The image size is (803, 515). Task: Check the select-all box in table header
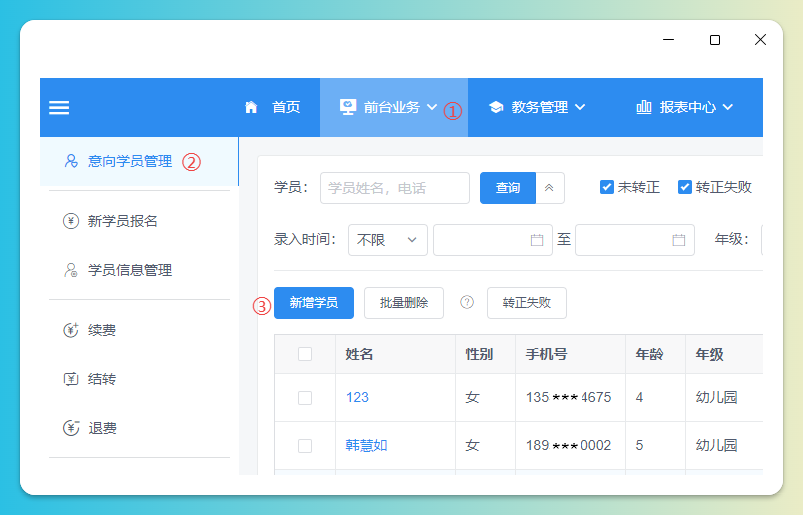[x=305, y=354]
